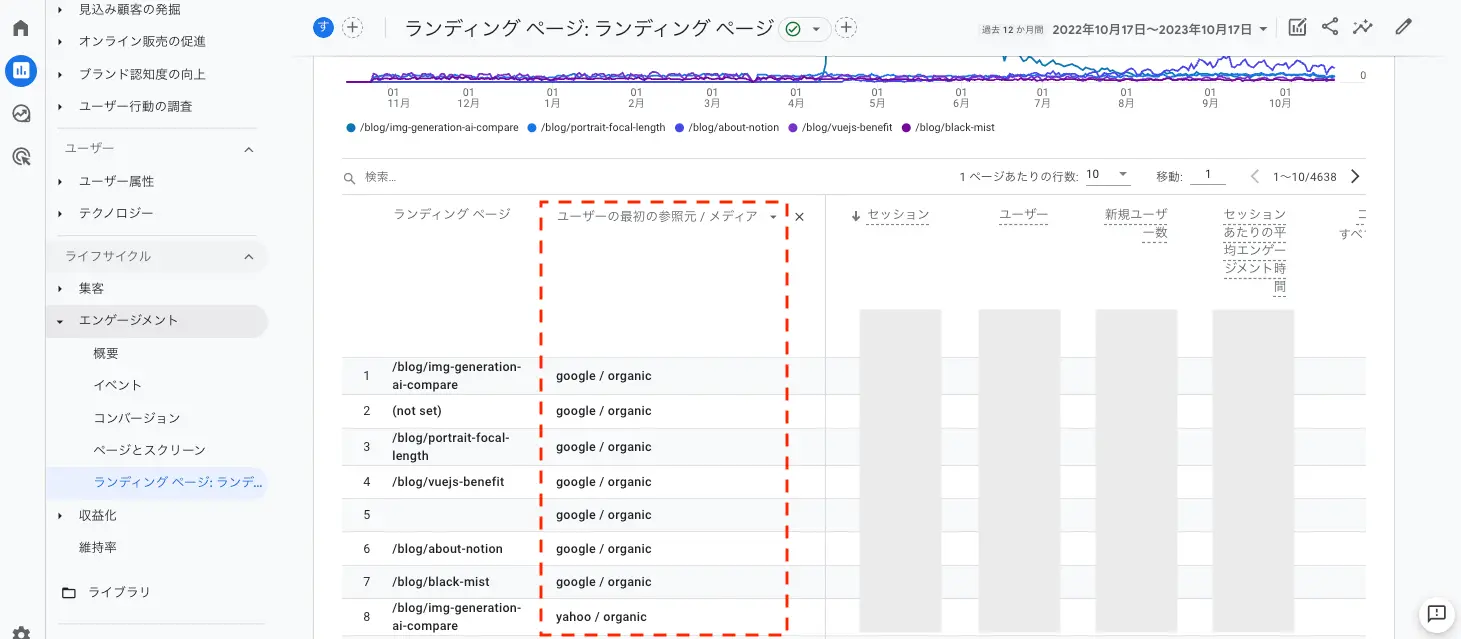Go to next table page arrow
The width and height of the screenshot is (1461, 639).
pyautogui.click(x=1355, y=176)
